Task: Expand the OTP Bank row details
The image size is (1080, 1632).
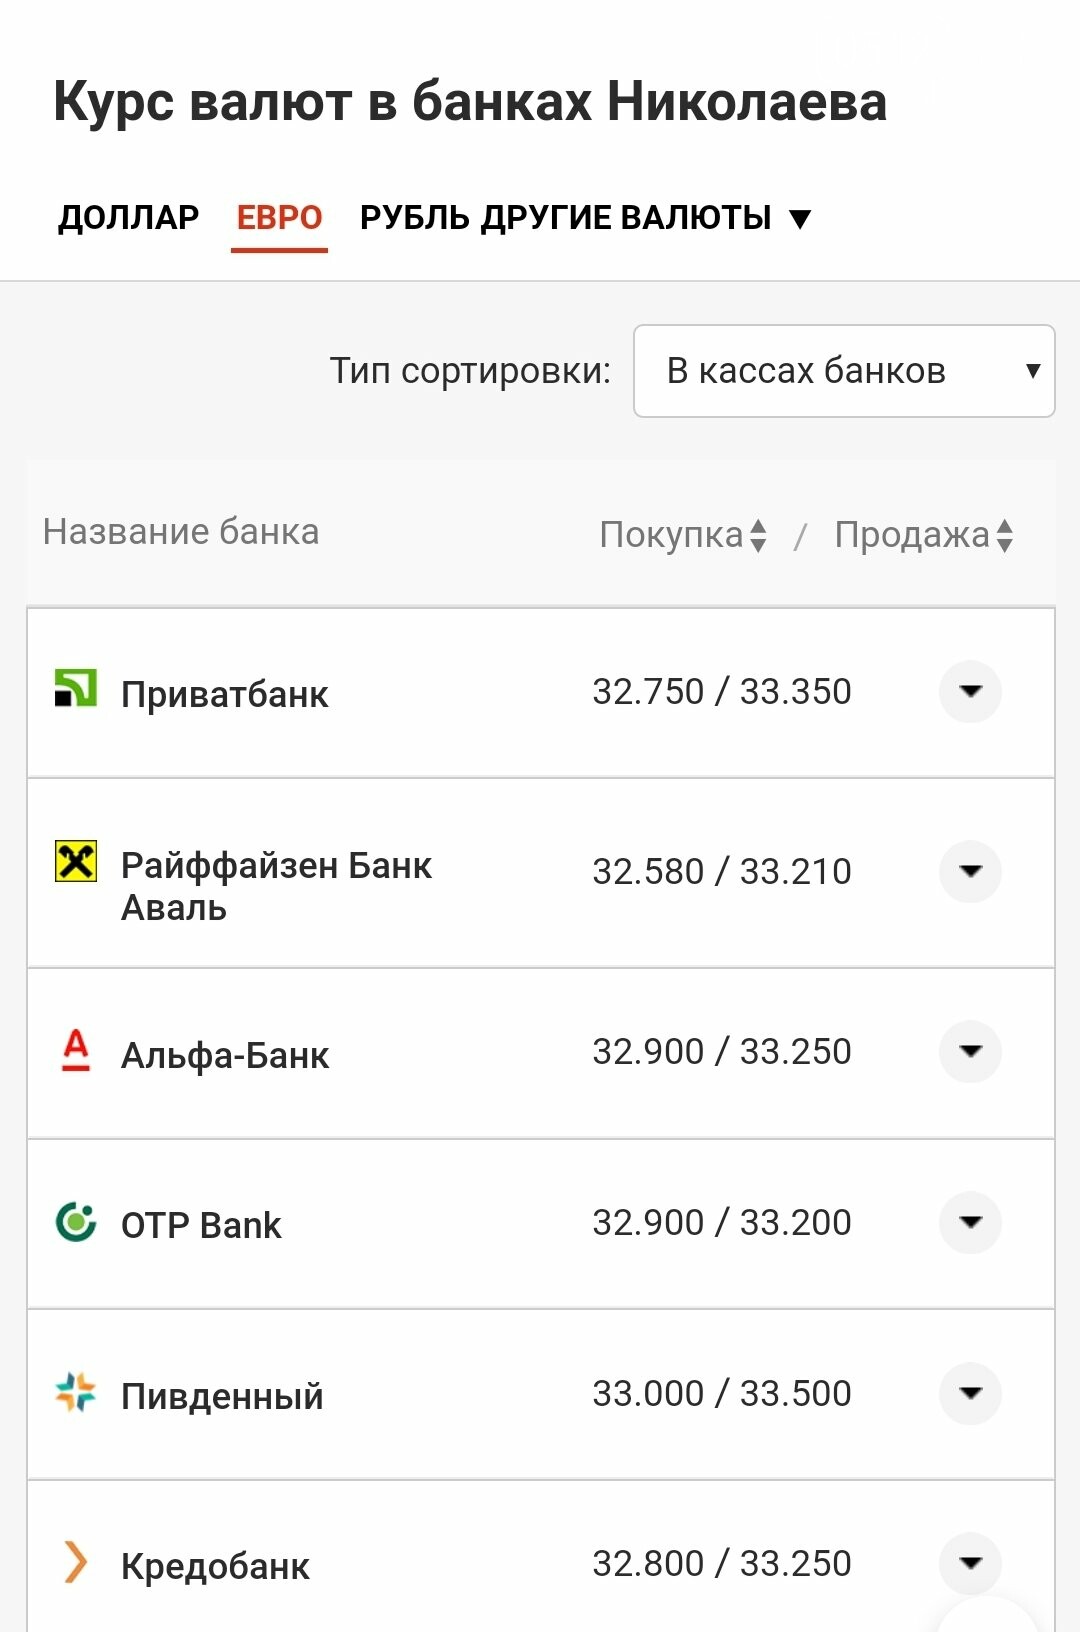Action: click(x=970, y=1222)
